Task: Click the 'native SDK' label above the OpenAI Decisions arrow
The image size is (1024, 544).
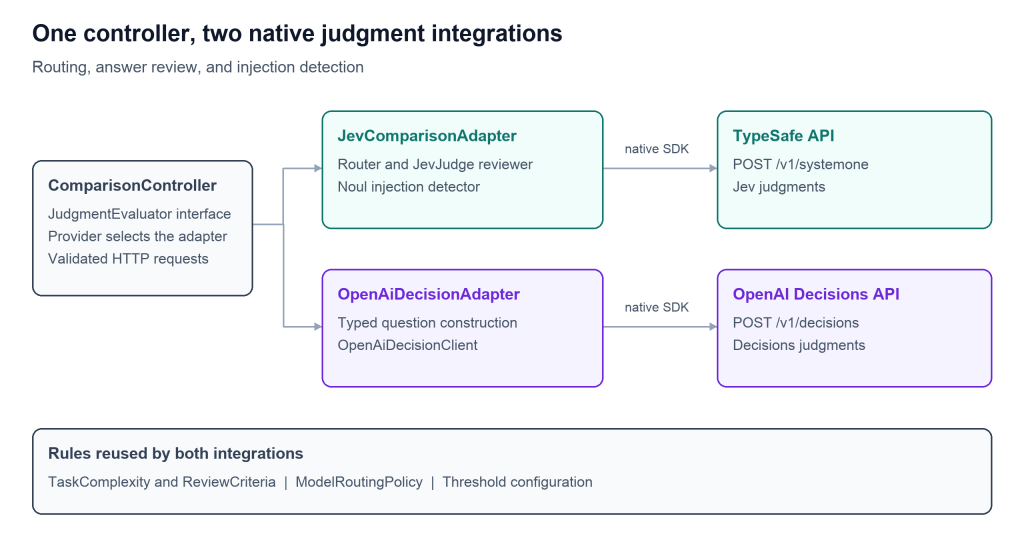Action: pyautogui.click(x=656, y=308)
